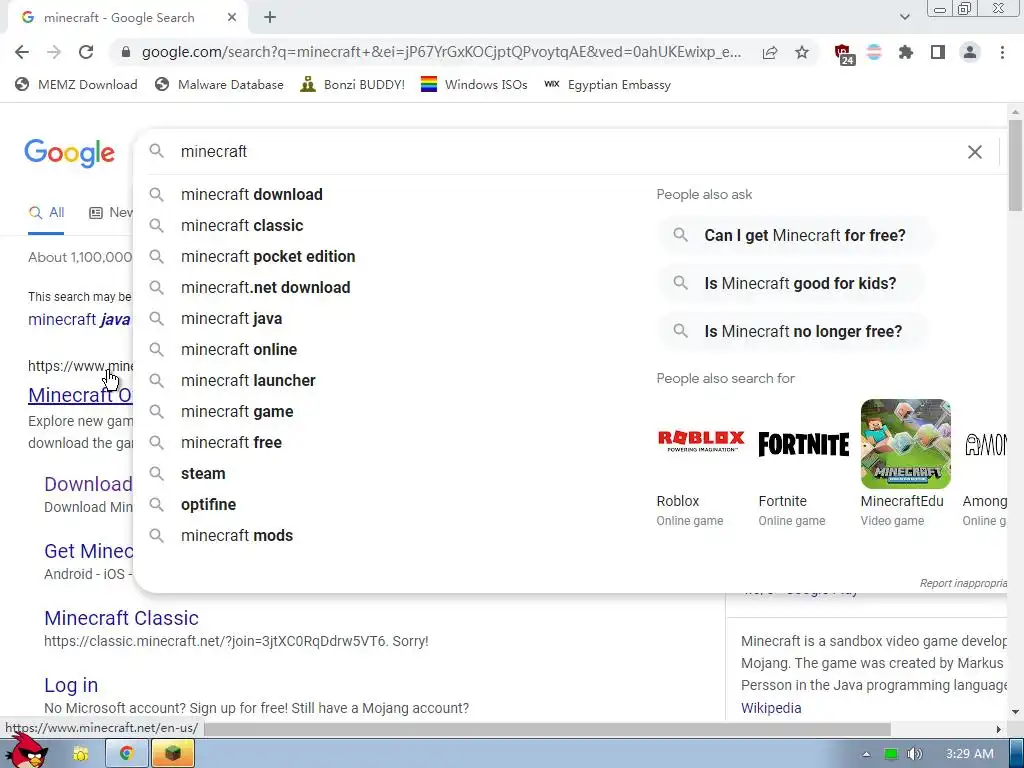Open a new browser tab
This screenshot has height=768, width=1024.
[x=270, y=18]
